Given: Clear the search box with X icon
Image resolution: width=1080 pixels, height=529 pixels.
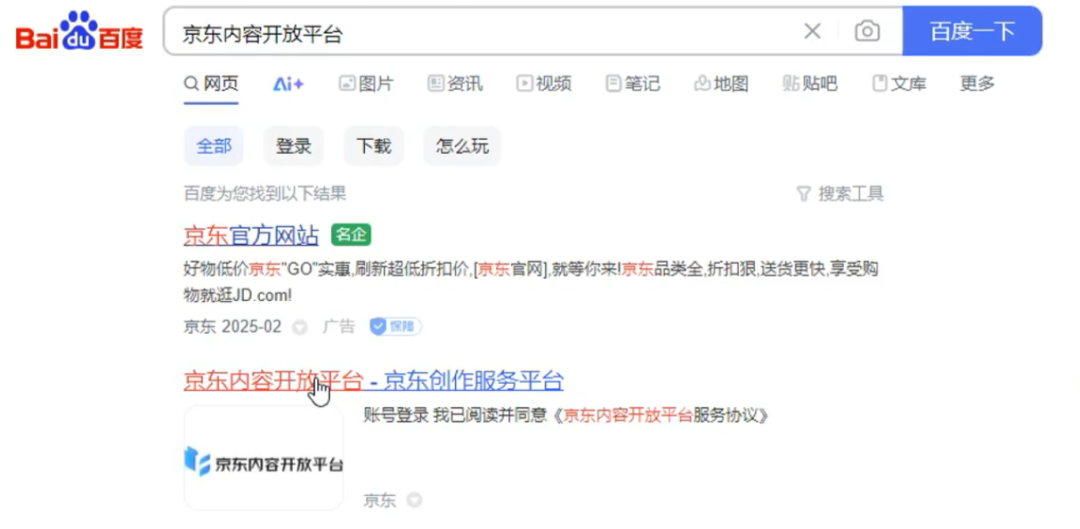Looking at the screenshot, I should (x=813, y=31).
